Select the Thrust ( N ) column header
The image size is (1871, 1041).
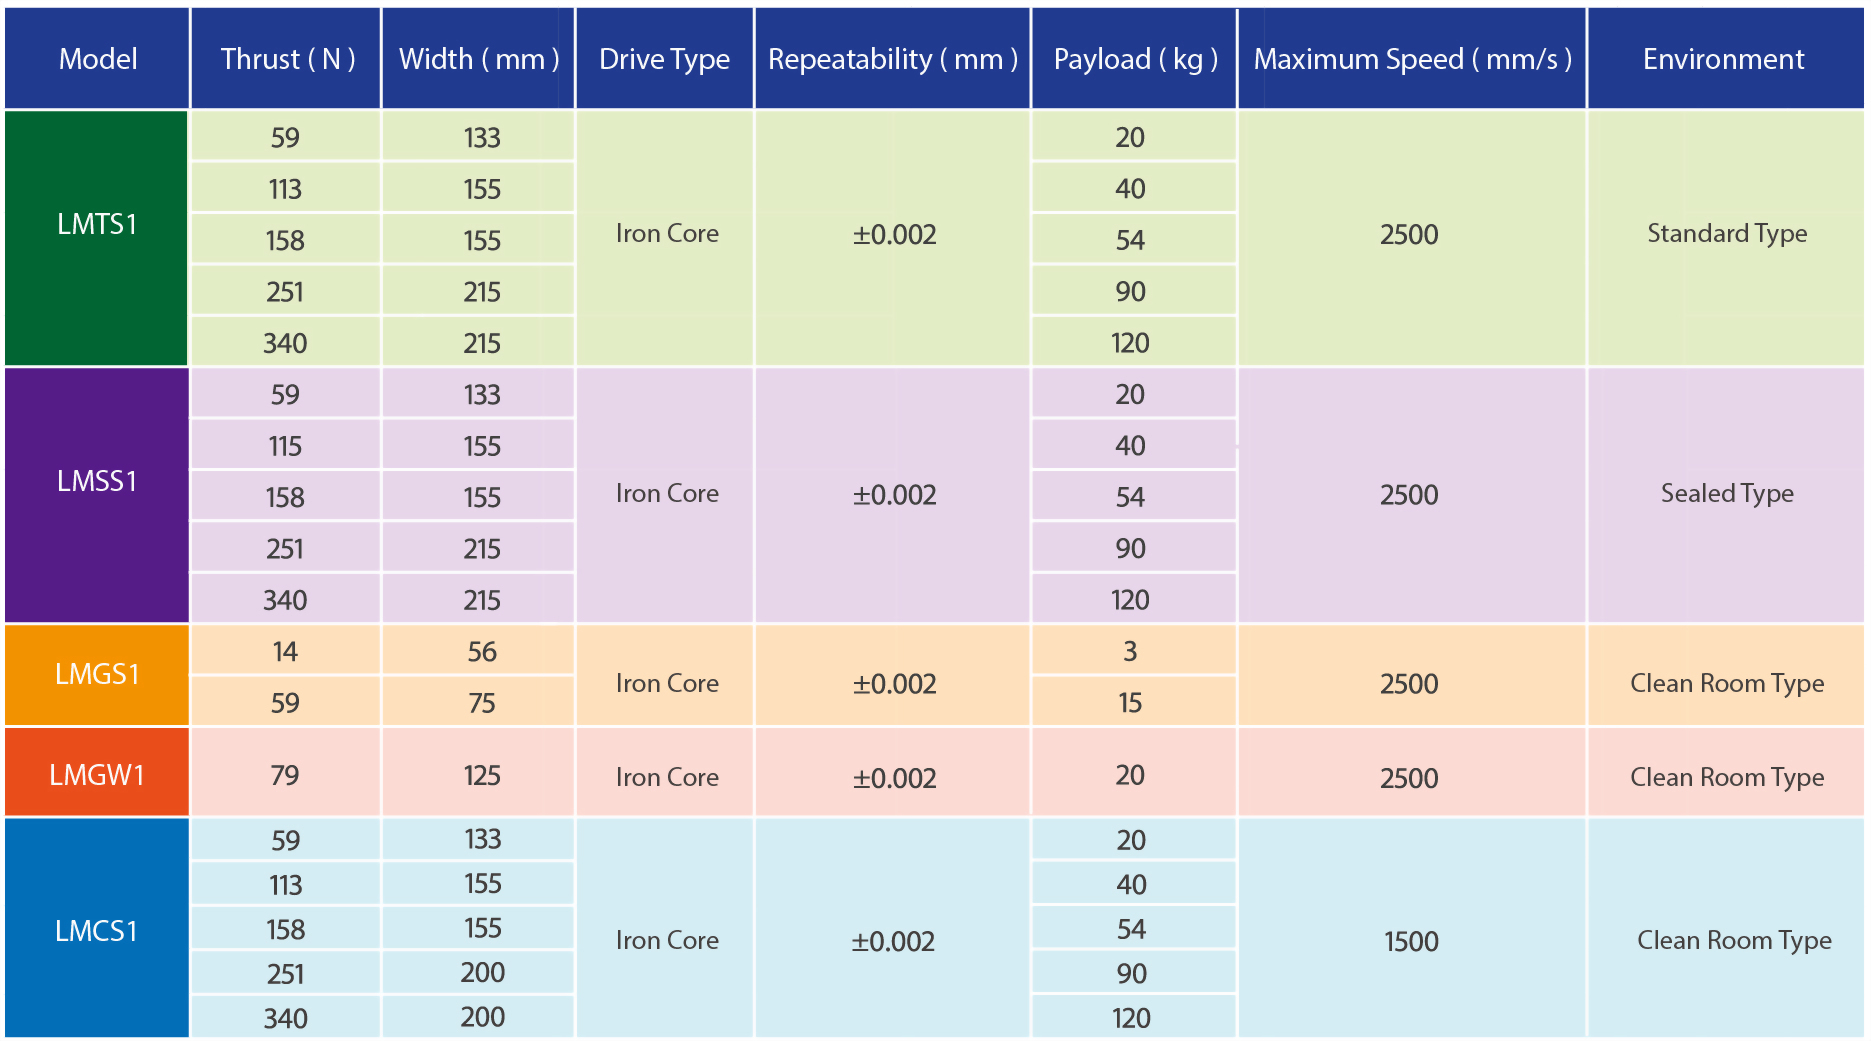(287, 59)
